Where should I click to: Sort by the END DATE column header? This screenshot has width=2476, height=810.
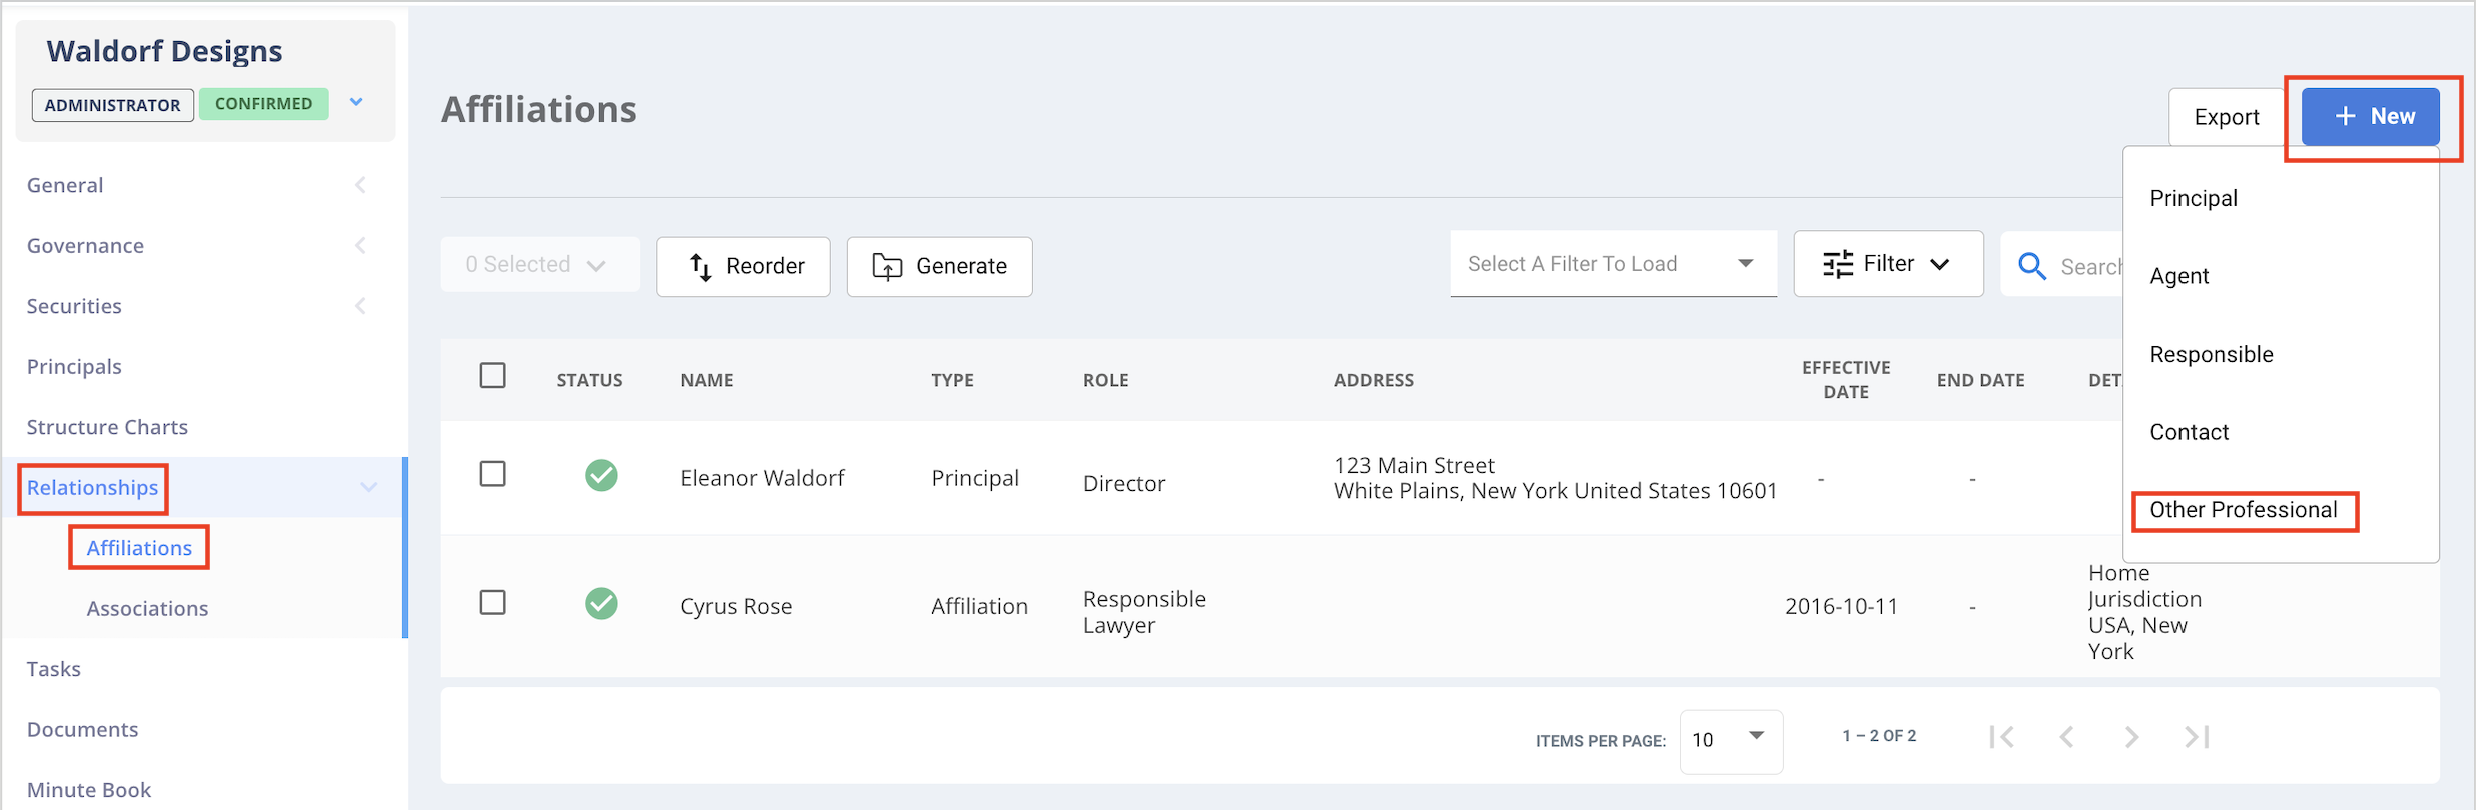[x=1980, y=380]
